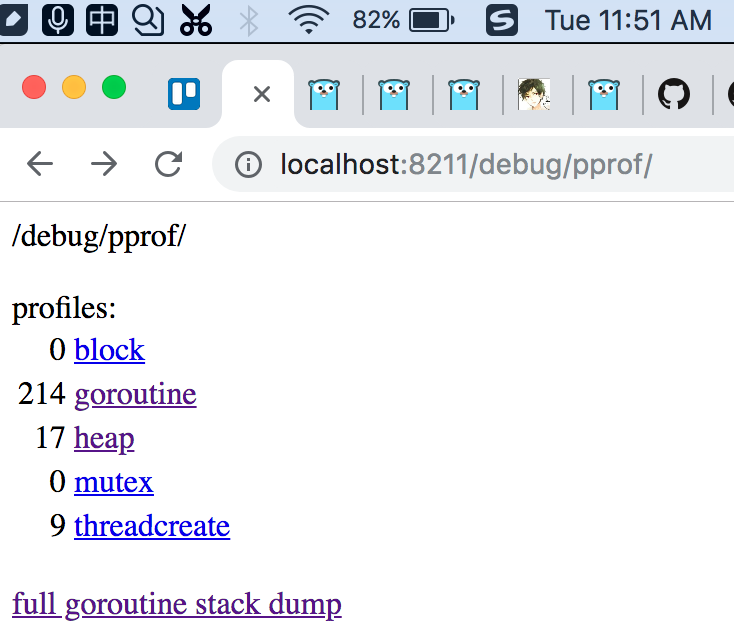Open the block profile link
Viewport: 734px width, 622px height.
click(110, 350)
